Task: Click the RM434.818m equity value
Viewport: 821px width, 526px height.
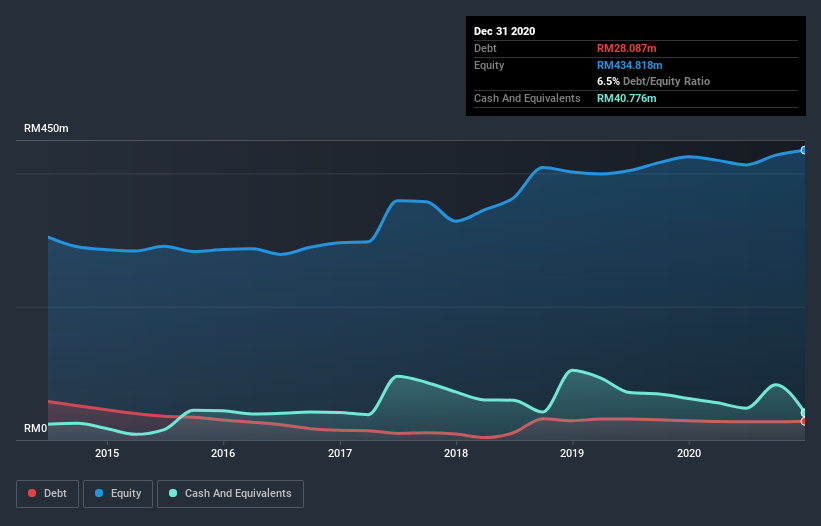Action: point(629,65)
